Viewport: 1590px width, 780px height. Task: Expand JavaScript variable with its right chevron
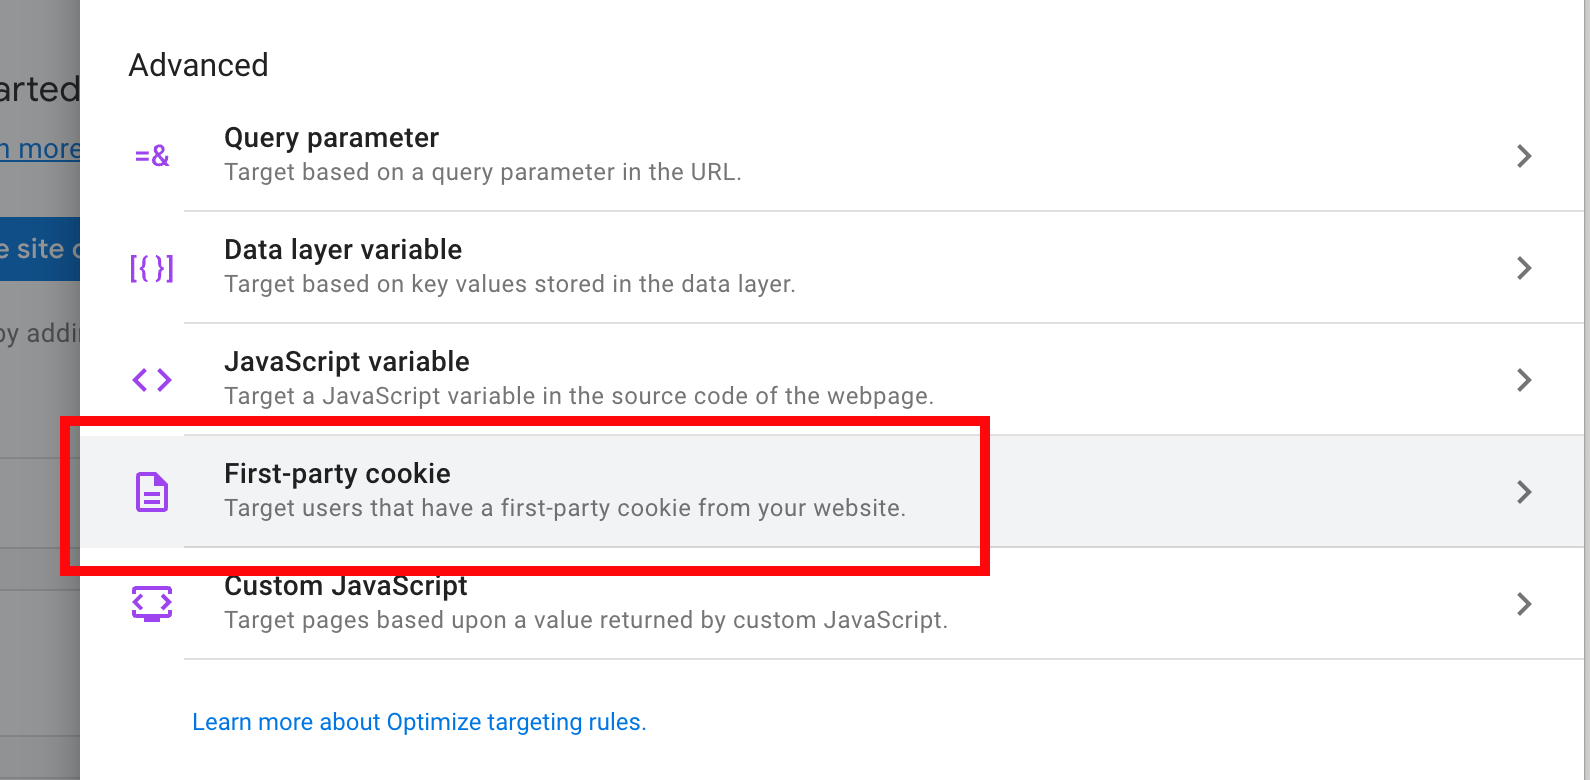point(1524,380)
